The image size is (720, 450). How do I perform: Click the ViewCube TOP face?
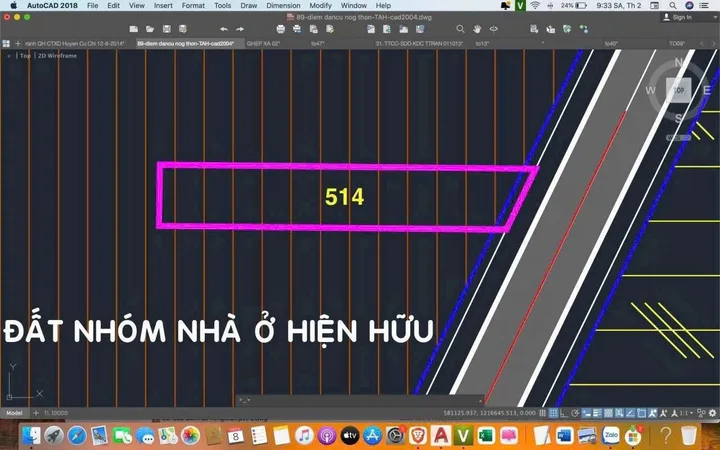[678, 90]
